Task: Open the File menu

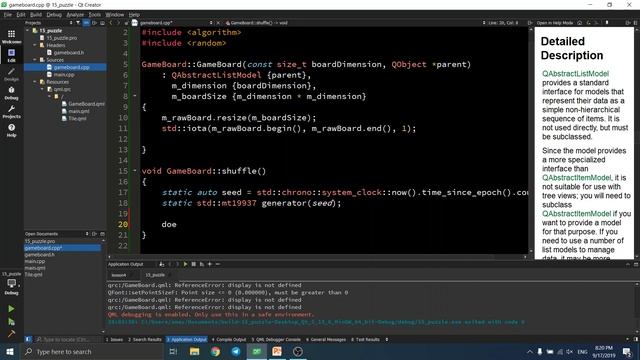Action: 8,15
